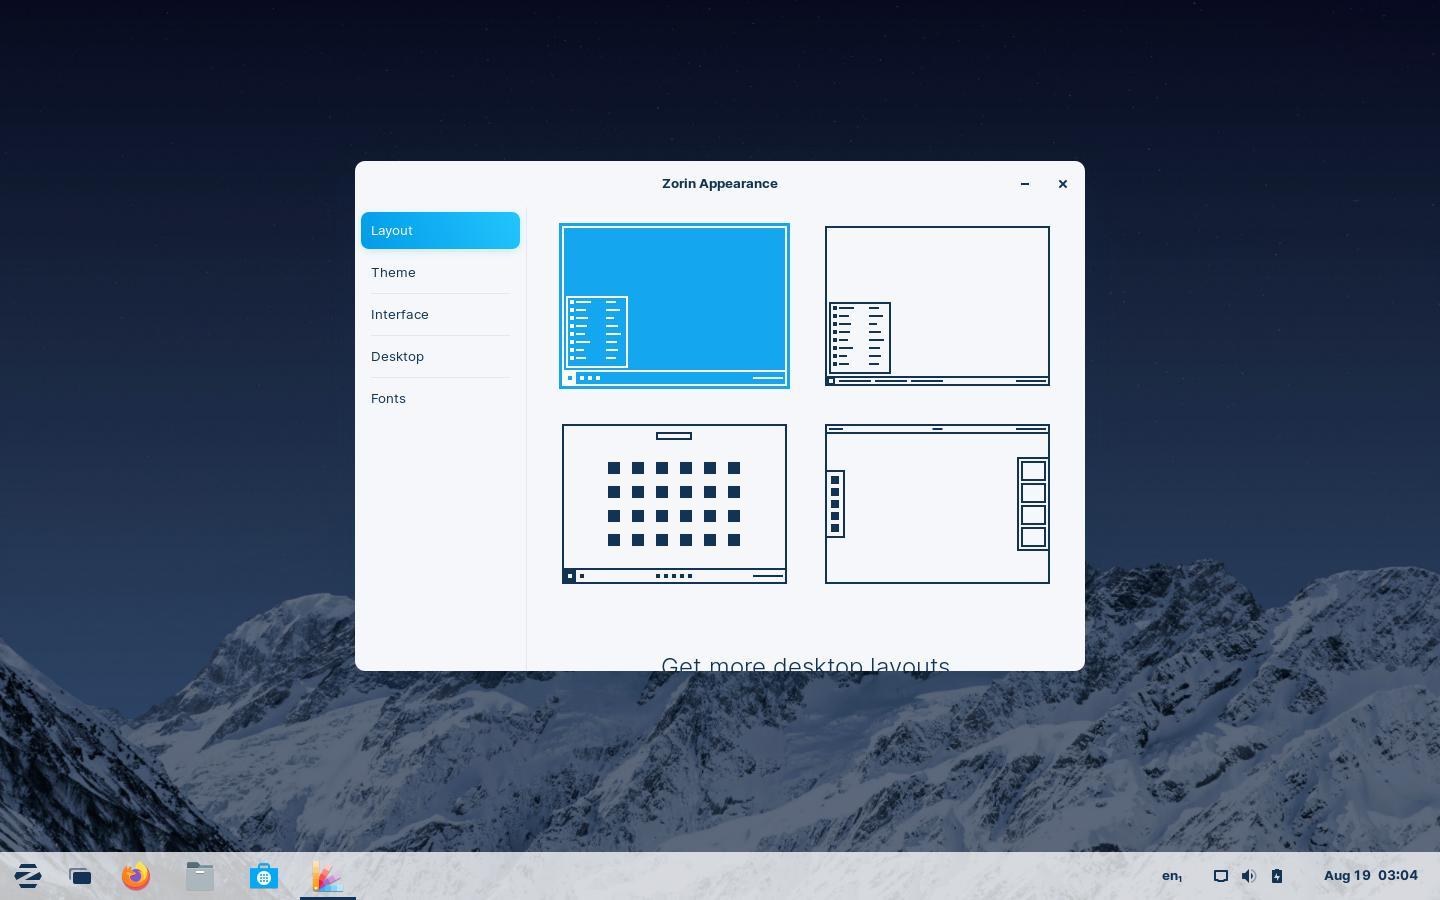Open the Zorin start menu
Screen dimensions: 1440x900
pyautogui.click(x=28, y=876)
